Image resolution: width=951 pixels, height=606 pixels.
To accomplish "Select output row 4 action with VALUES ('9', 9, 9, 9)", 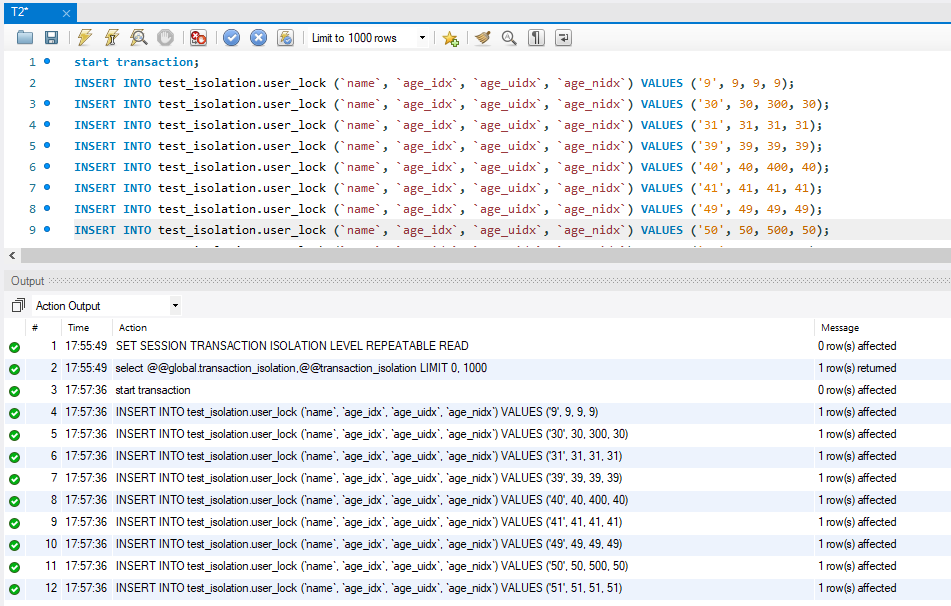I will coord(357,412).
